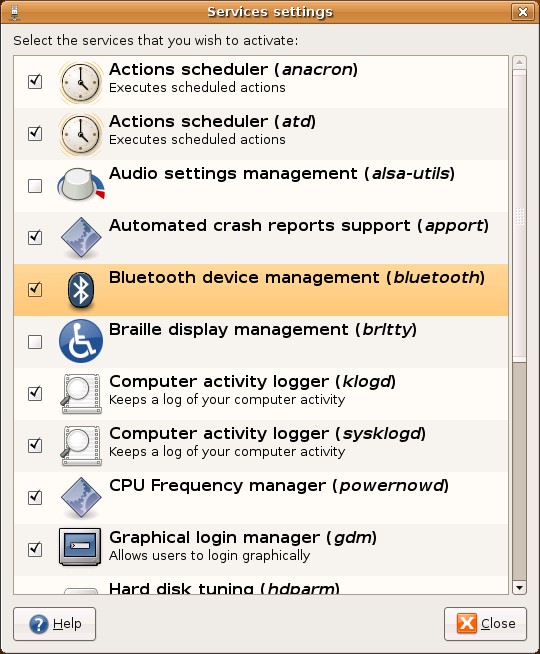Select the gdm login screen icon
The image size is (540, 654).
coord(80,547)
